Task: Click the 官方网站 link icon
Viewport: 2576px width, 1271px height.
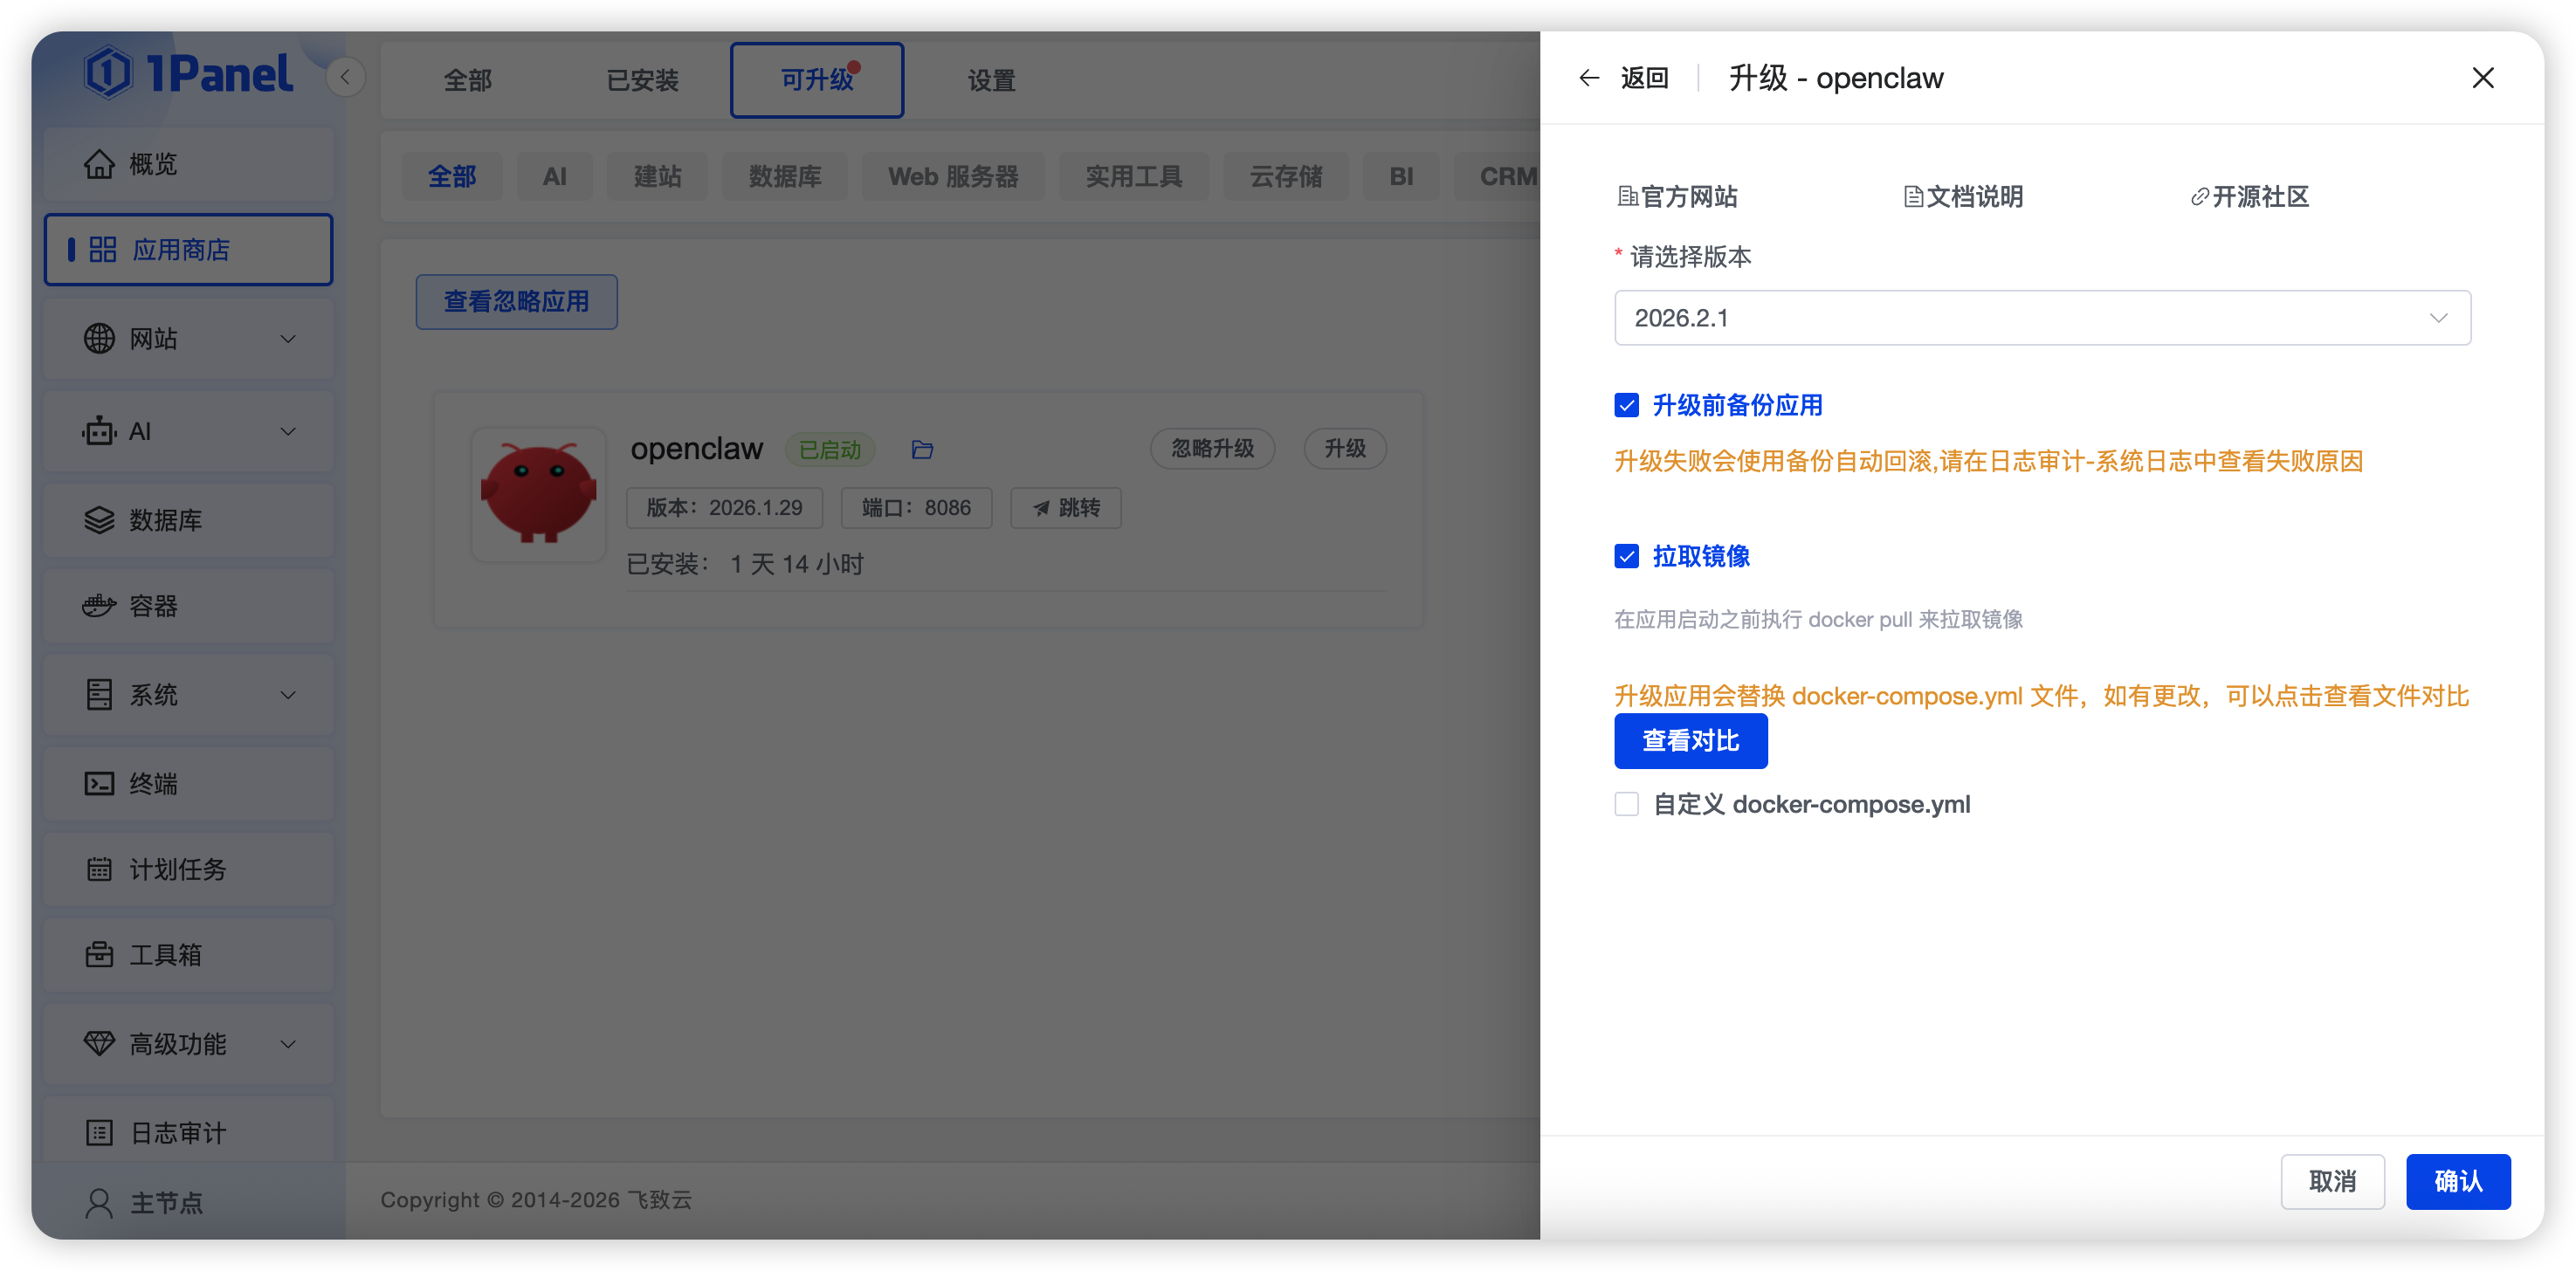Action: pyautogui.click(x=1626, y=196)
